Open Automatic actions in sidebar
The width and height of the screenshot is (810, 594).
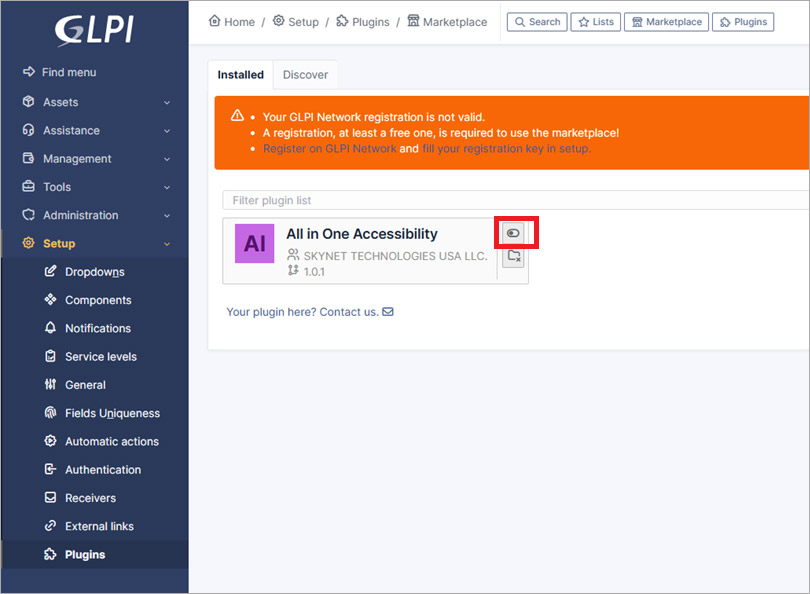[x=111, y=441]
